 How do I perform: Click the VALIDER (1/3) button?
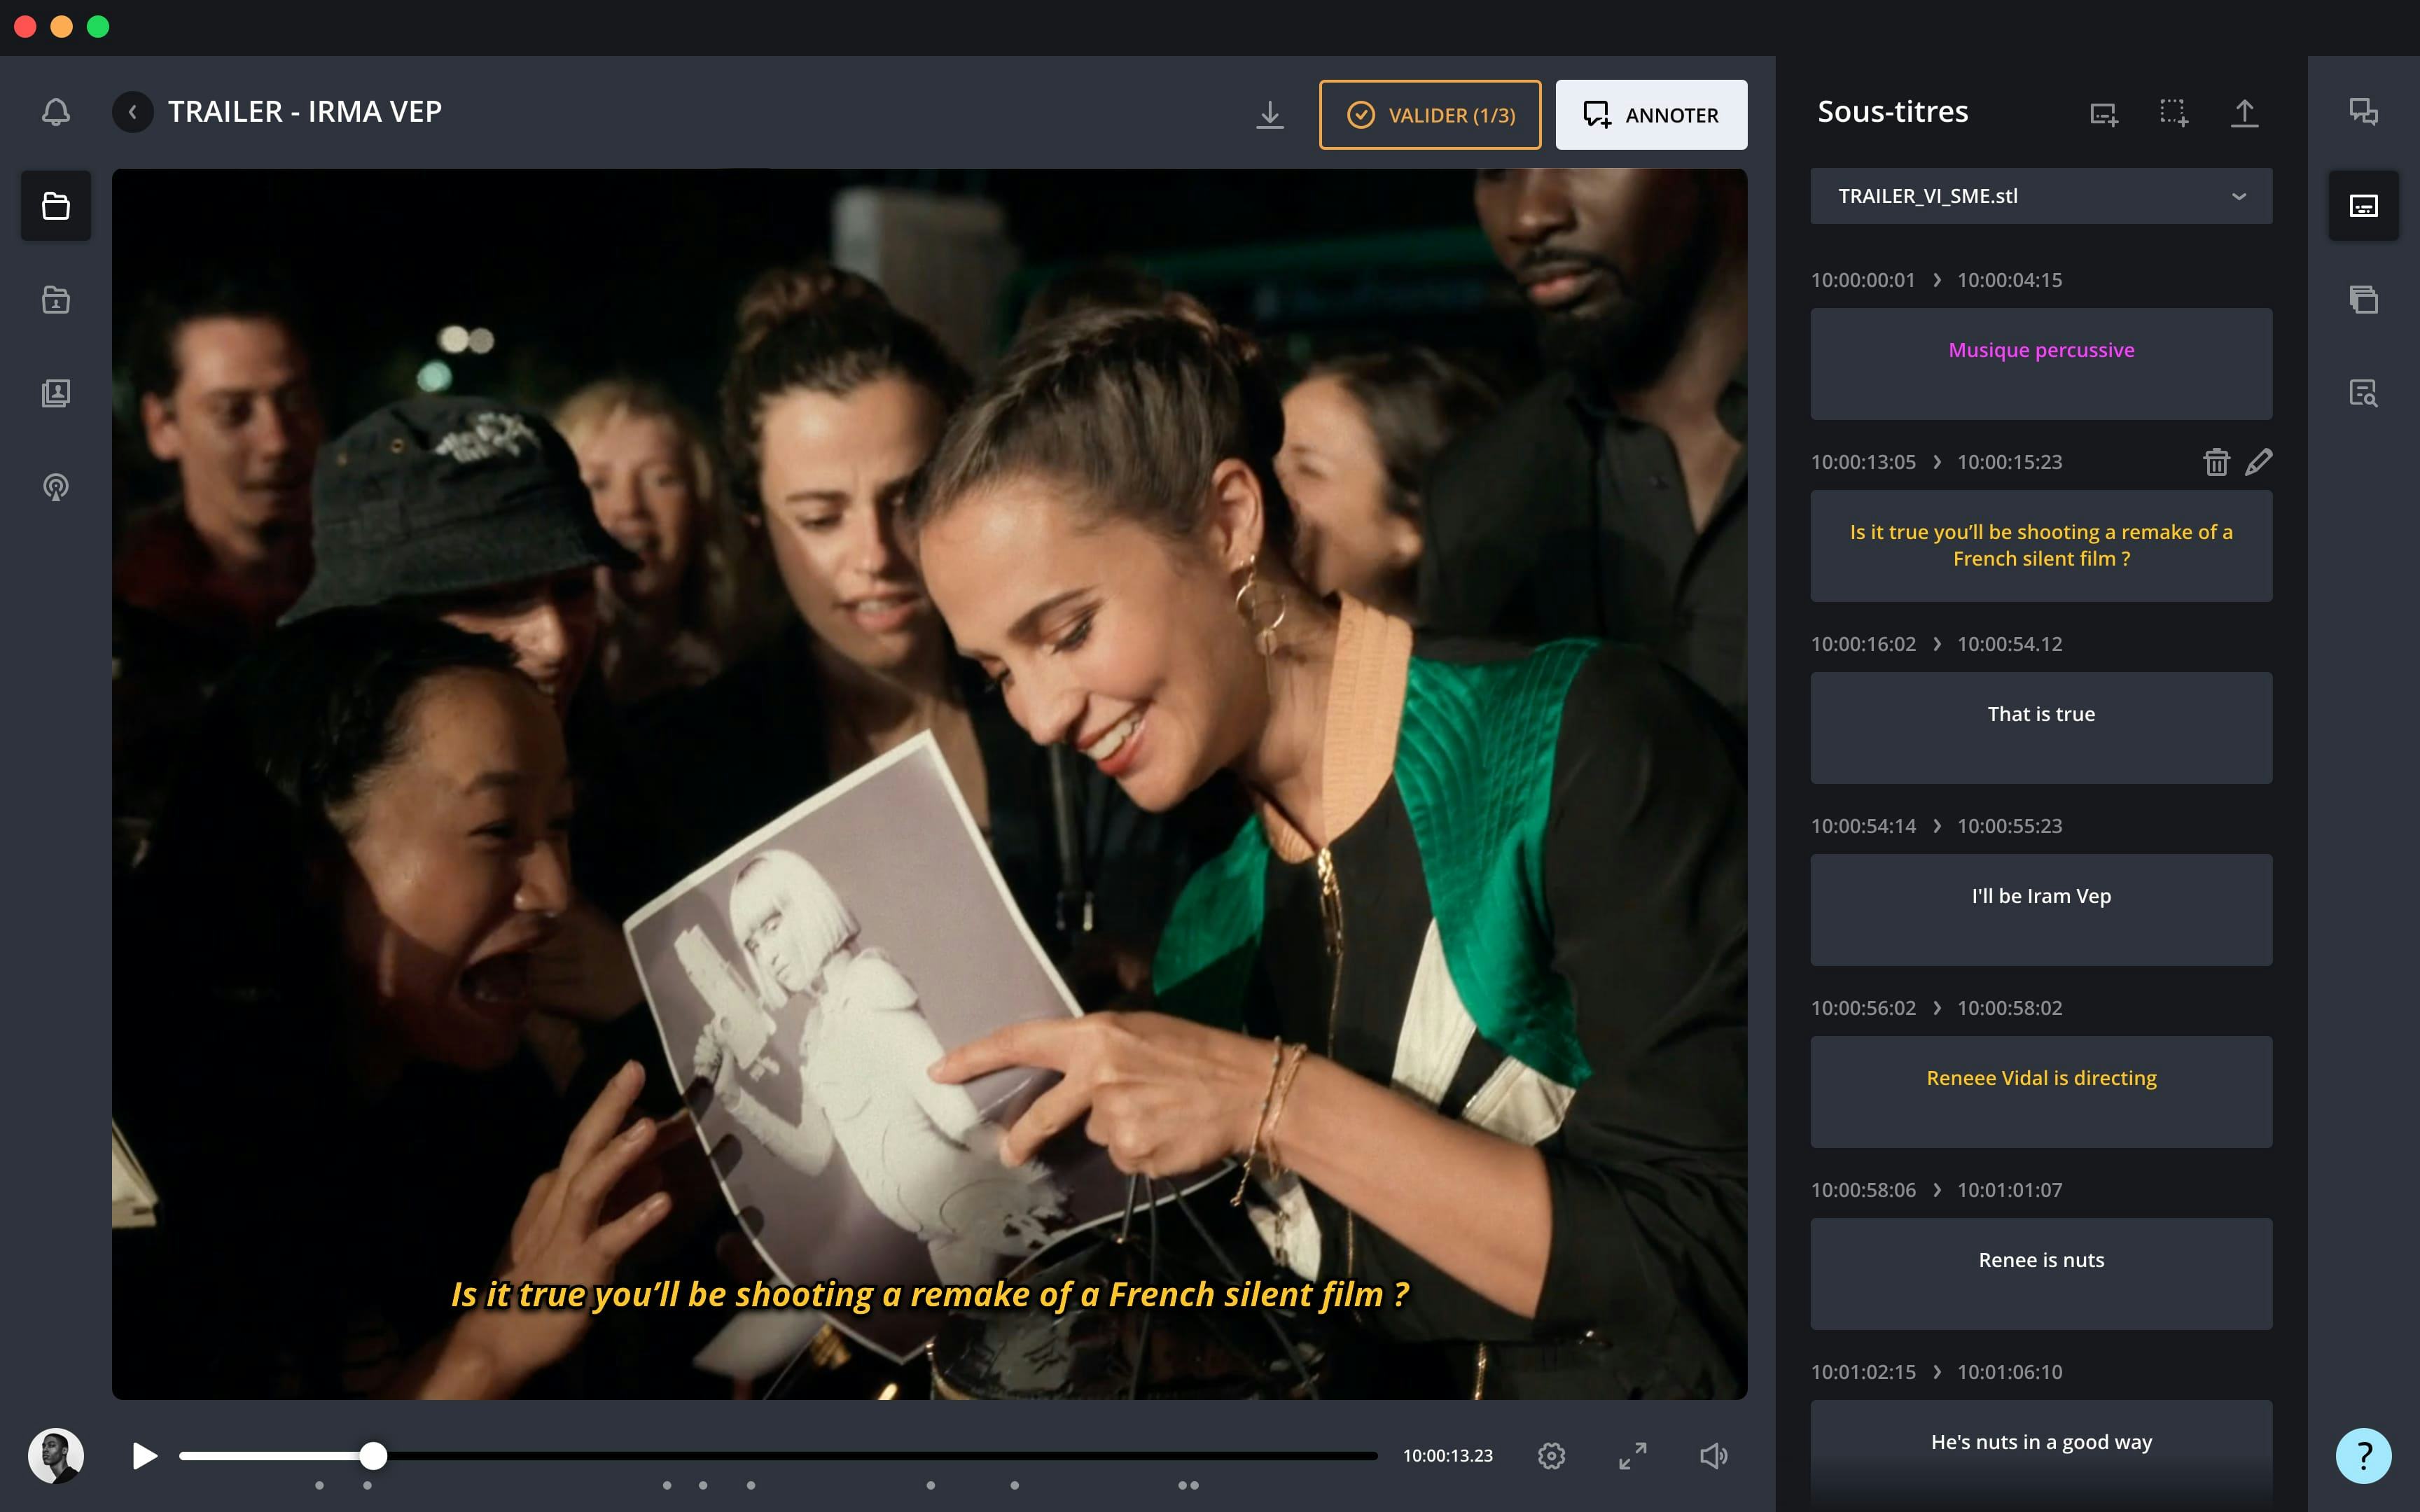1430,115
